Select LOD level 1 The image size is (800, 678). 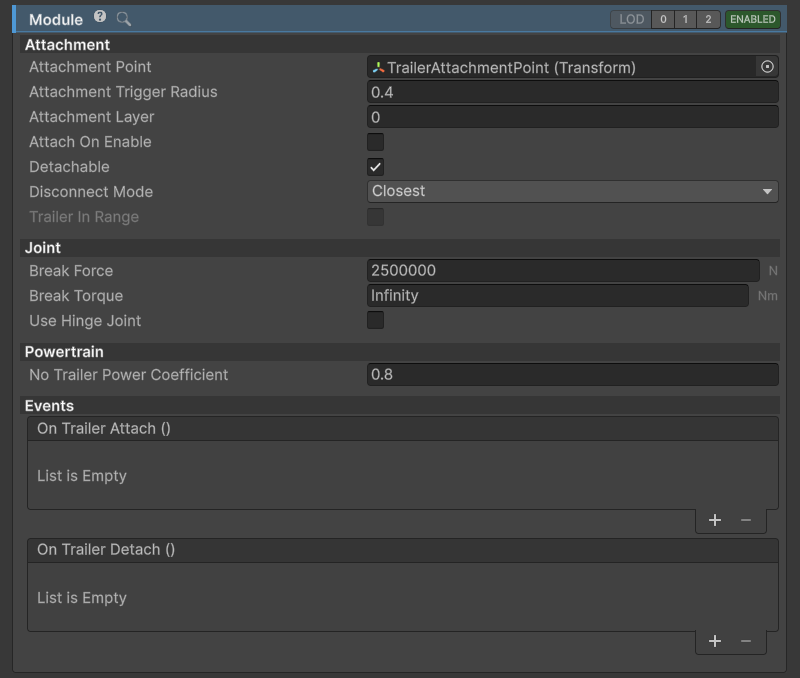pos(685,19)
